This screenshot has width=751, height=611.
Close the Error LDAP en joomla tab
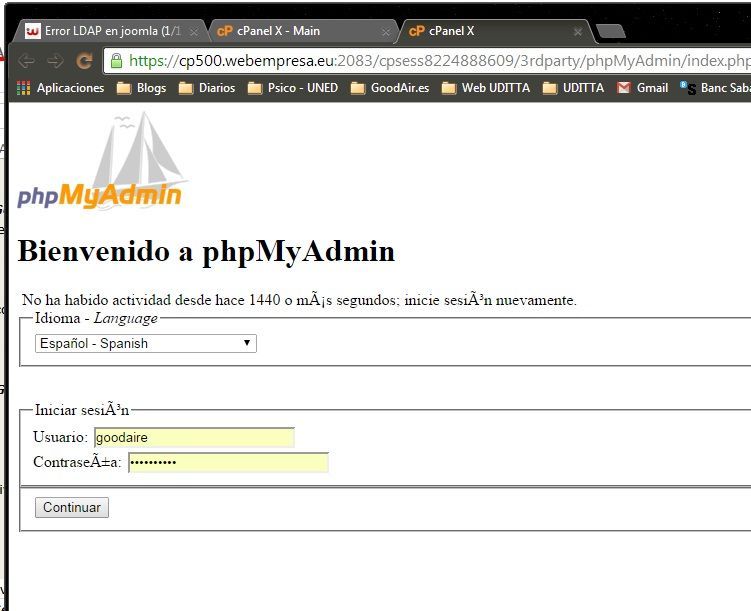(x=194, y=32)
